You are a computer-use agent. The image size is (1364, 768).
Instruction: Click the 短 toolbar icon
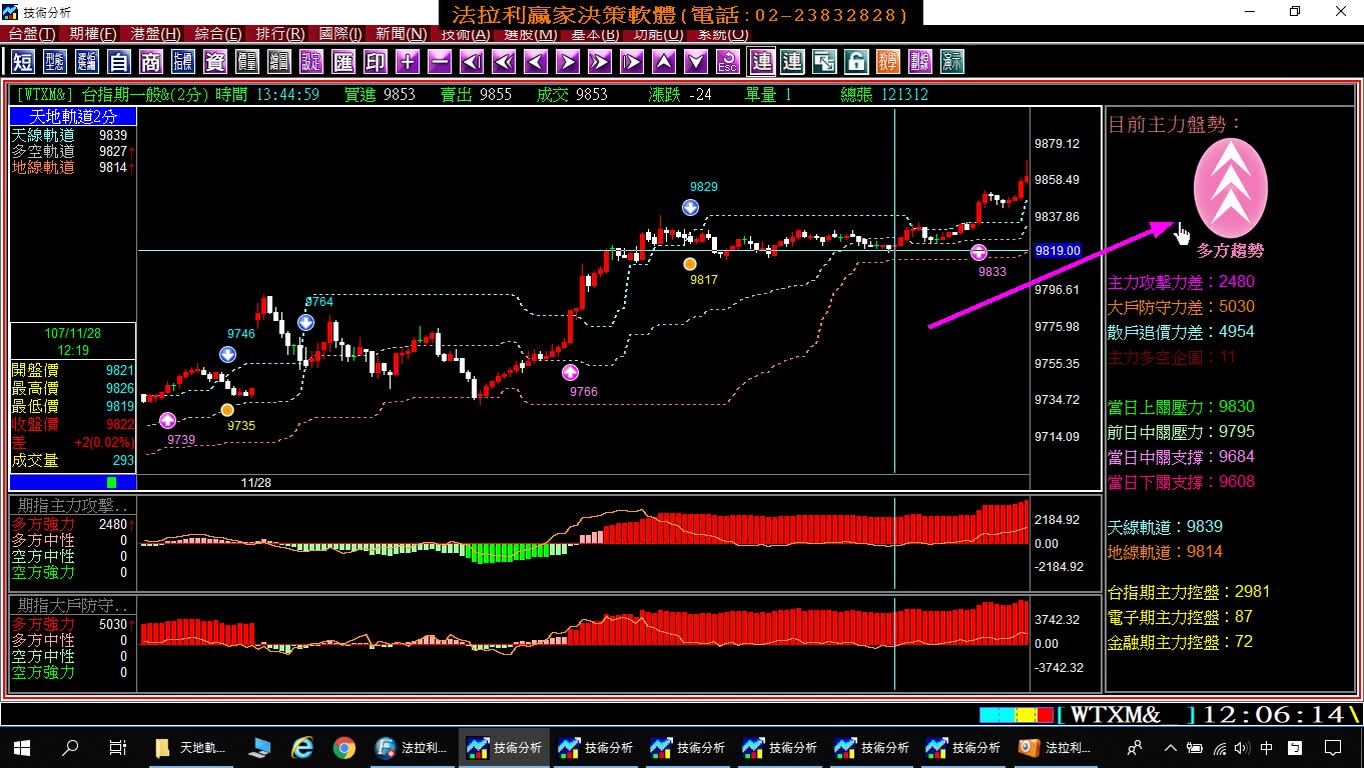click(x=23, y=62)
